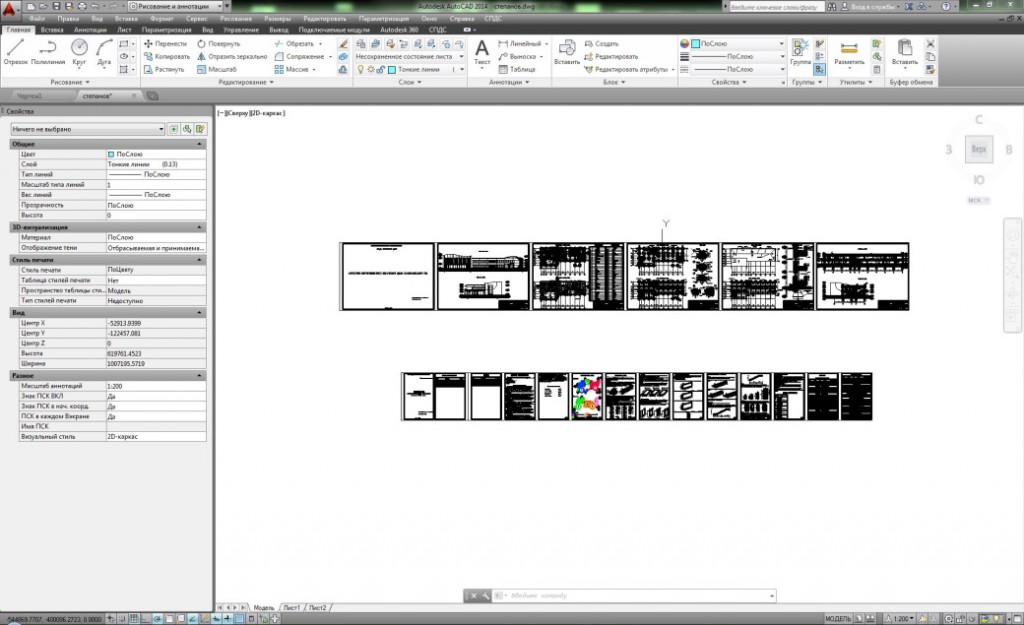Open the Рисование и аннотации workspace dropdown
Image resolution: width=1024 pixels, height=625 pixels.
coord(177,6)
